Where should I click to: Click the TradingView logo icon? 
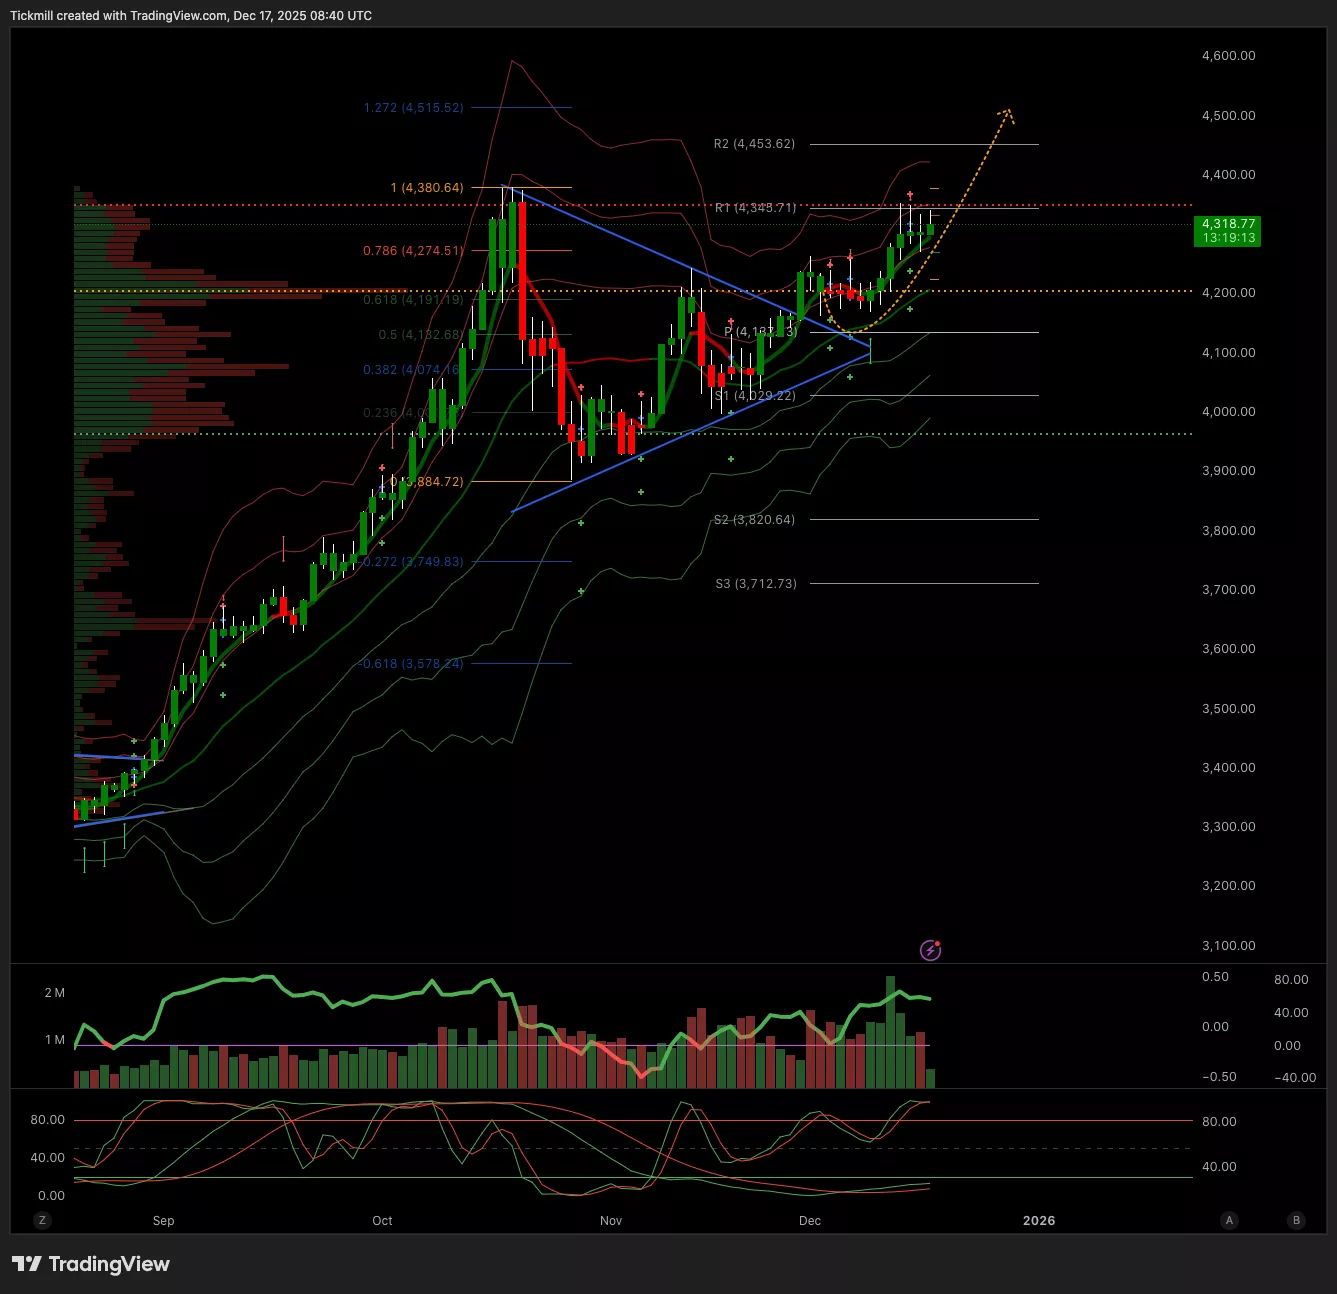pos(27,1264)
